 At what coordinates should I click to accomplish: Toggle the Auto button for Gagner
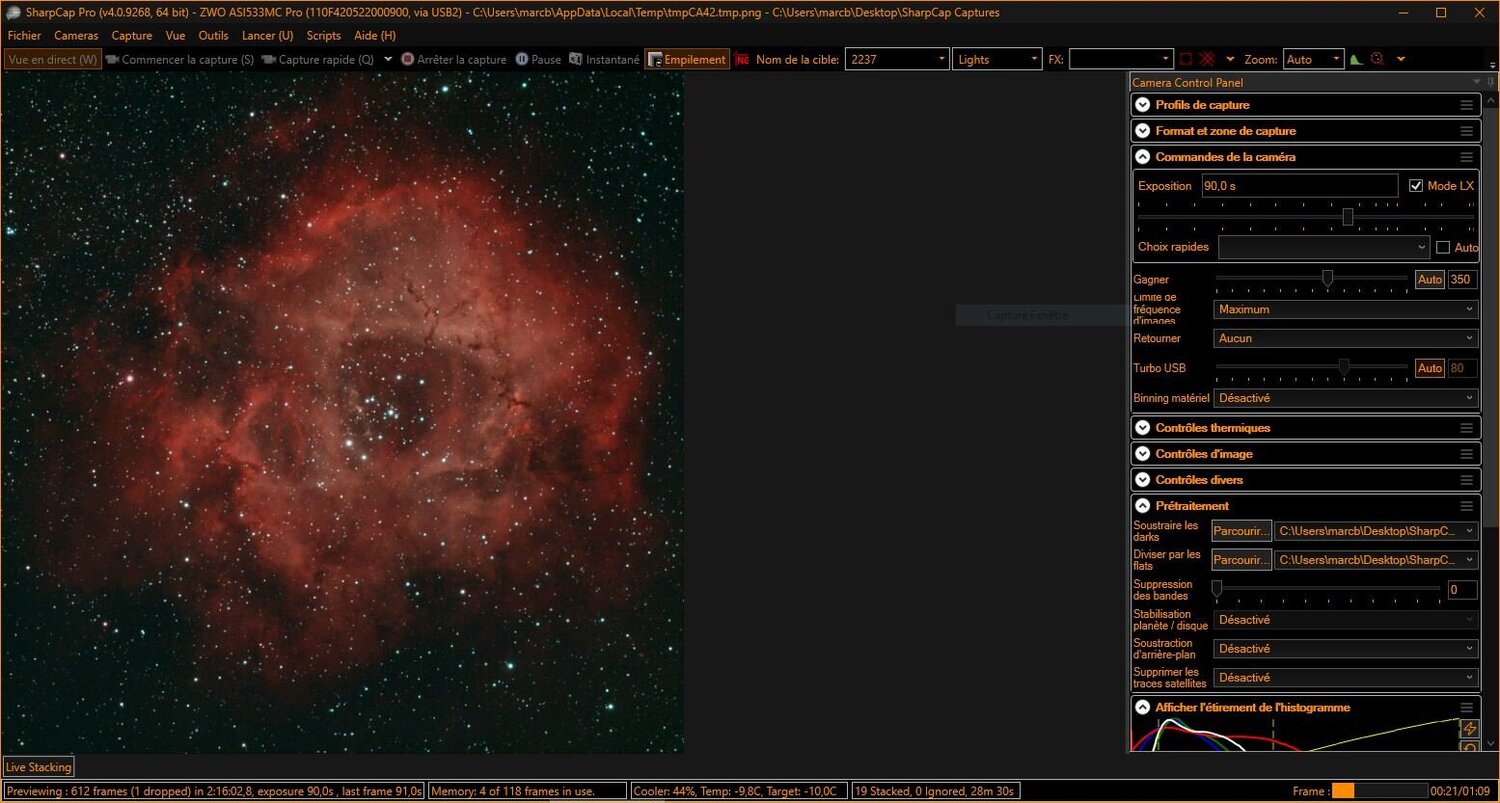pos(1430,280)
